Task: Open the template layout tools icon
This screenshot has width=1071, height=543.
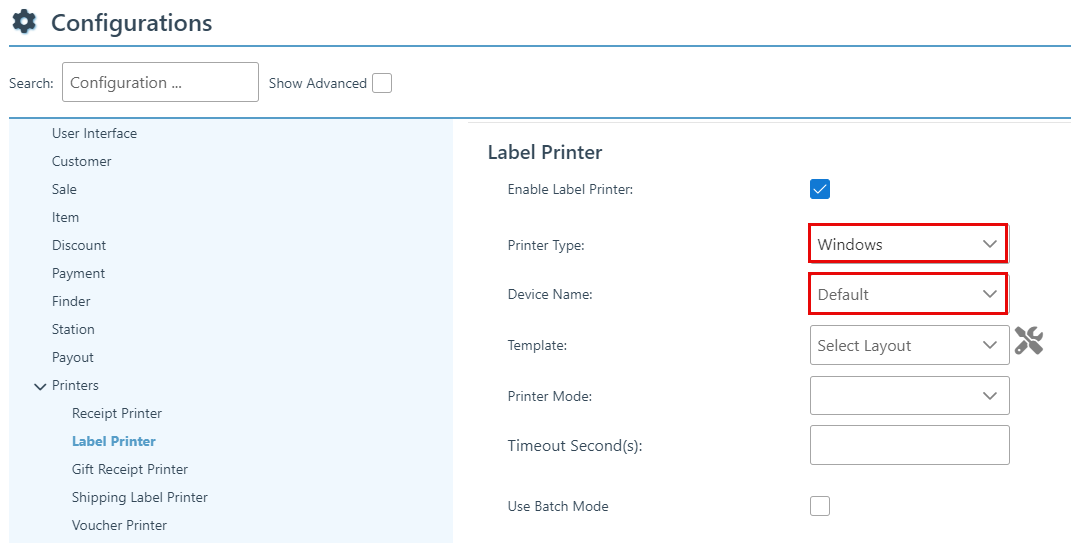Action: click(1029, 342)
